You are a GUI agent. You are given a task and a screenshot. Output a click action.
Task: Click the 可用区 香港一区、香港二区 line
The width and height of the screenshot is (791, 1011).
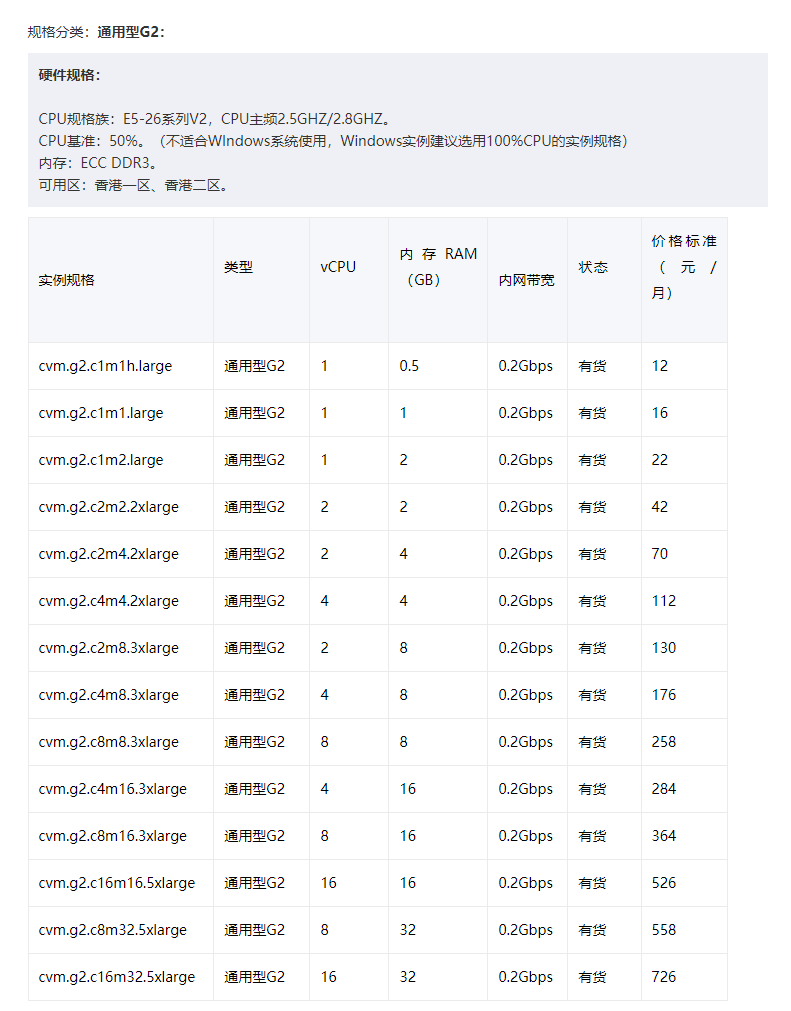[133, 186]
